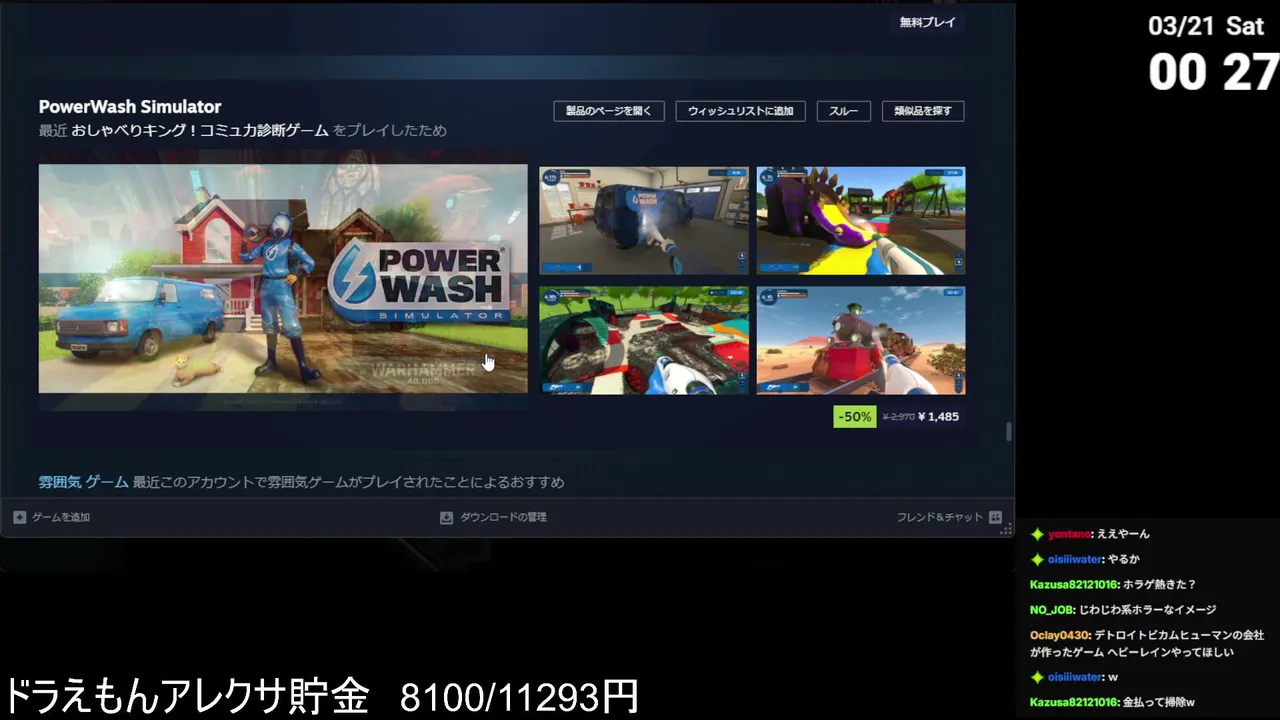Click the friends list icon beside フレンド＆チャット

tap(995, 517)
